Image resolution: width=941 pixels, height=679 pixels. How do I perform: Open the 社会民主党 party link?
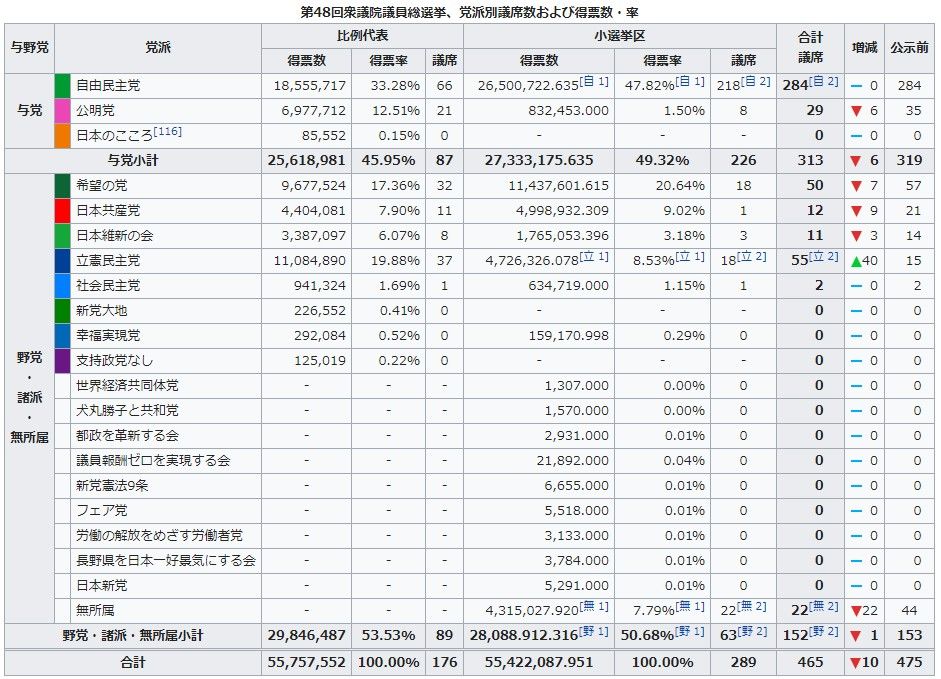click(x=108, y=286)
